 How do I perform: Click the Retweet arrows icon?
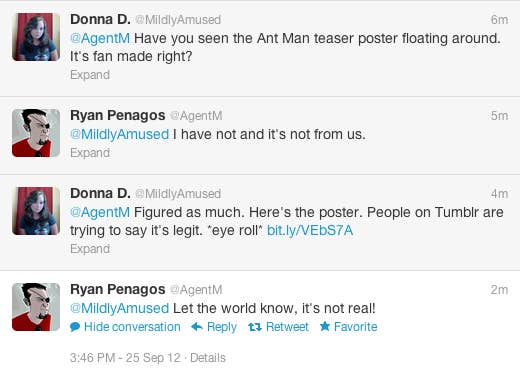coord(254,327)
